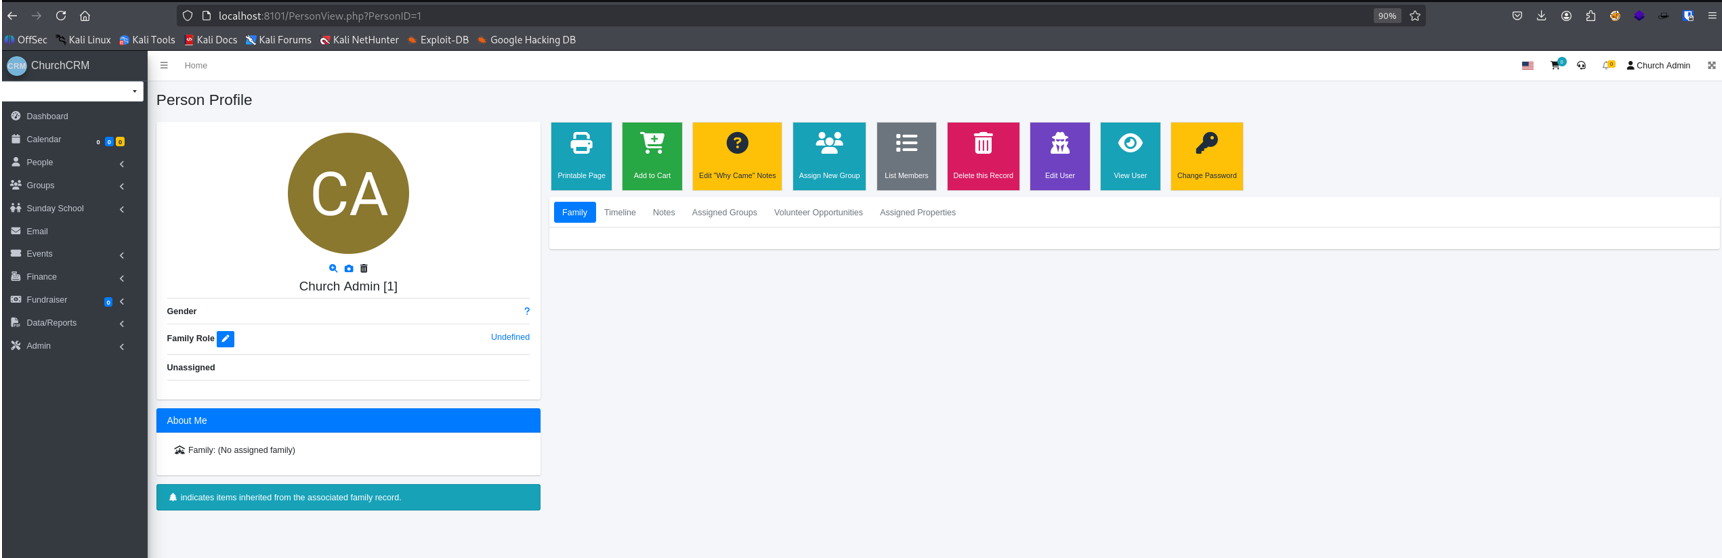Open the Google Hacking DB bookmark
Viewport: 1722px width, 558px height.
(526, 40)
